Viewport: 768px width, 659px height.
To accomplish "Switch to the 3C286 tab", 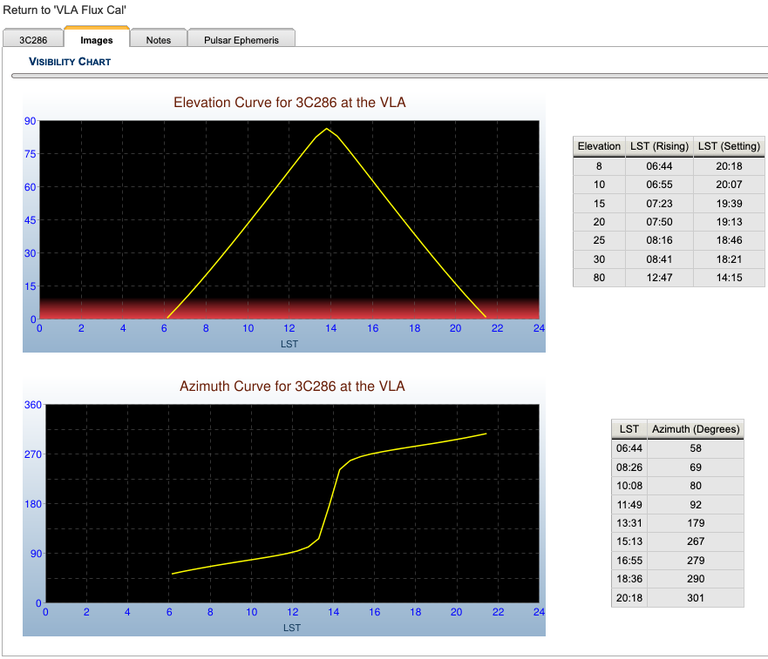I will click(33, 40).
